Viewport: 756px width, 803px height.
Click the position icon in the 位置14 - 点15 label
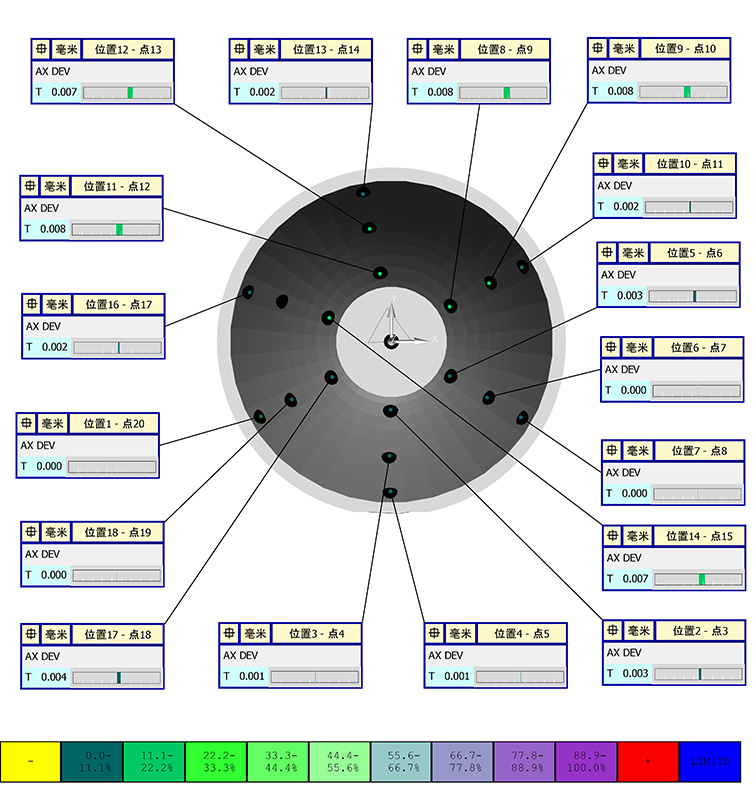pyautogui.click(x=613, y=536)
